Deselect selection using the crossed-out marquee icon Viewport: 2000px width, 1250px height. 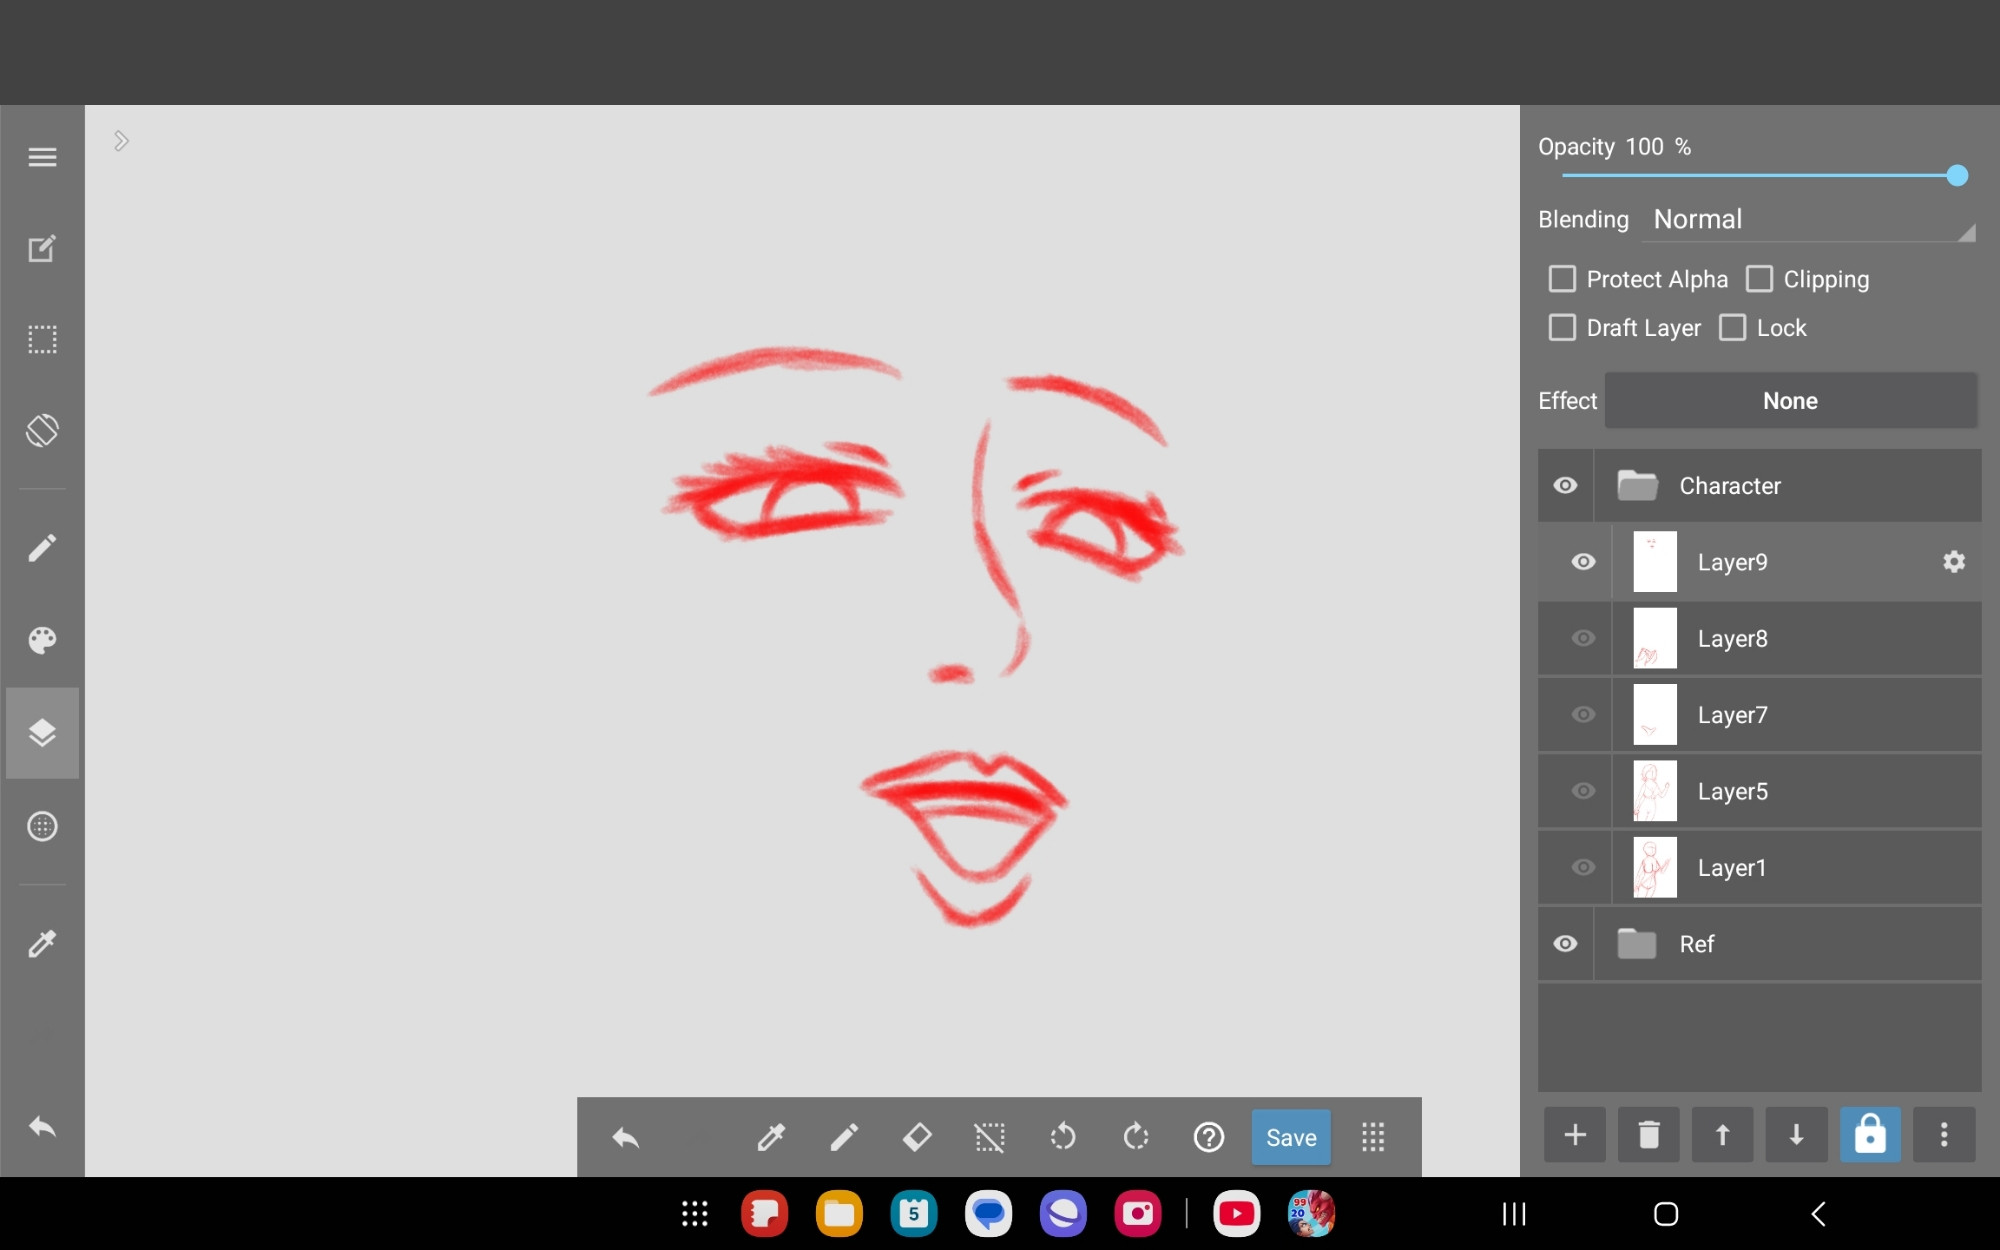click(x=990, y=1137)
